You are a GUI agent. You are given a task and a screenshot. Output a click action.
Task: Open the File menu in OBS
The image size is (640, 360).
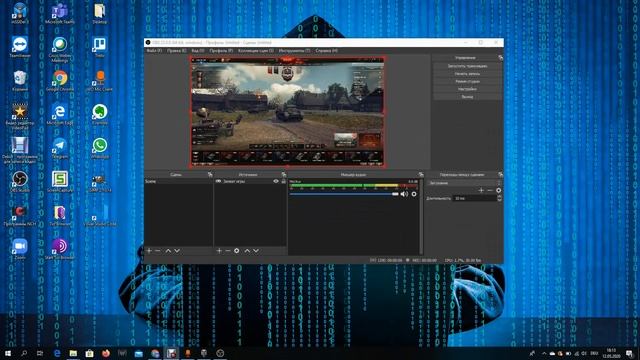[154, 51]
